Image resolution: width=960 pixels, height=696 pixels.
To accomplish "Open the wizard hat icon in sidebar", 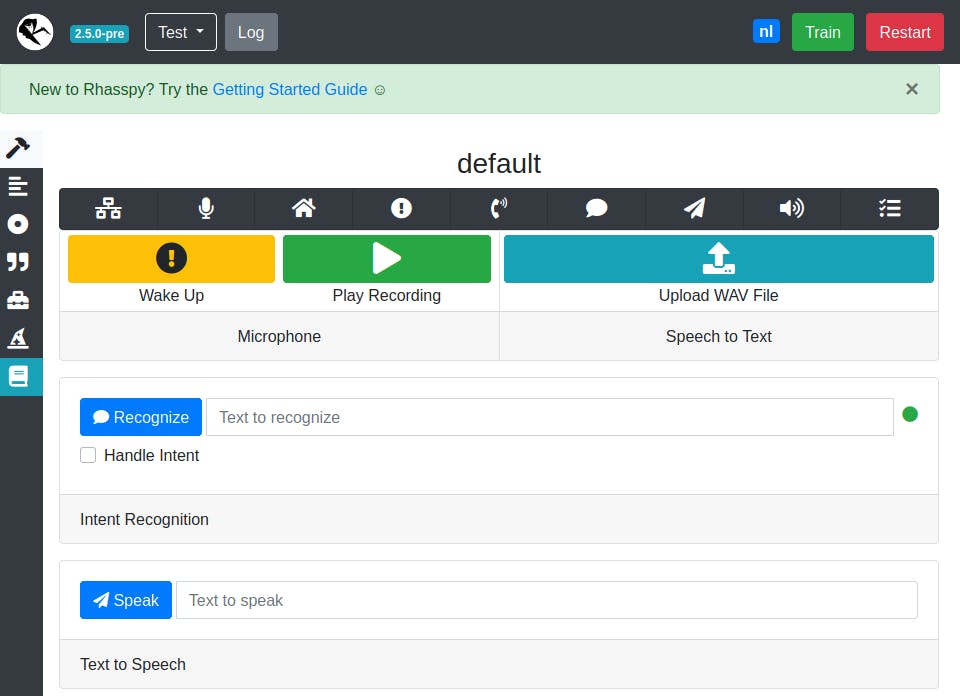I will tap(18, 338).
